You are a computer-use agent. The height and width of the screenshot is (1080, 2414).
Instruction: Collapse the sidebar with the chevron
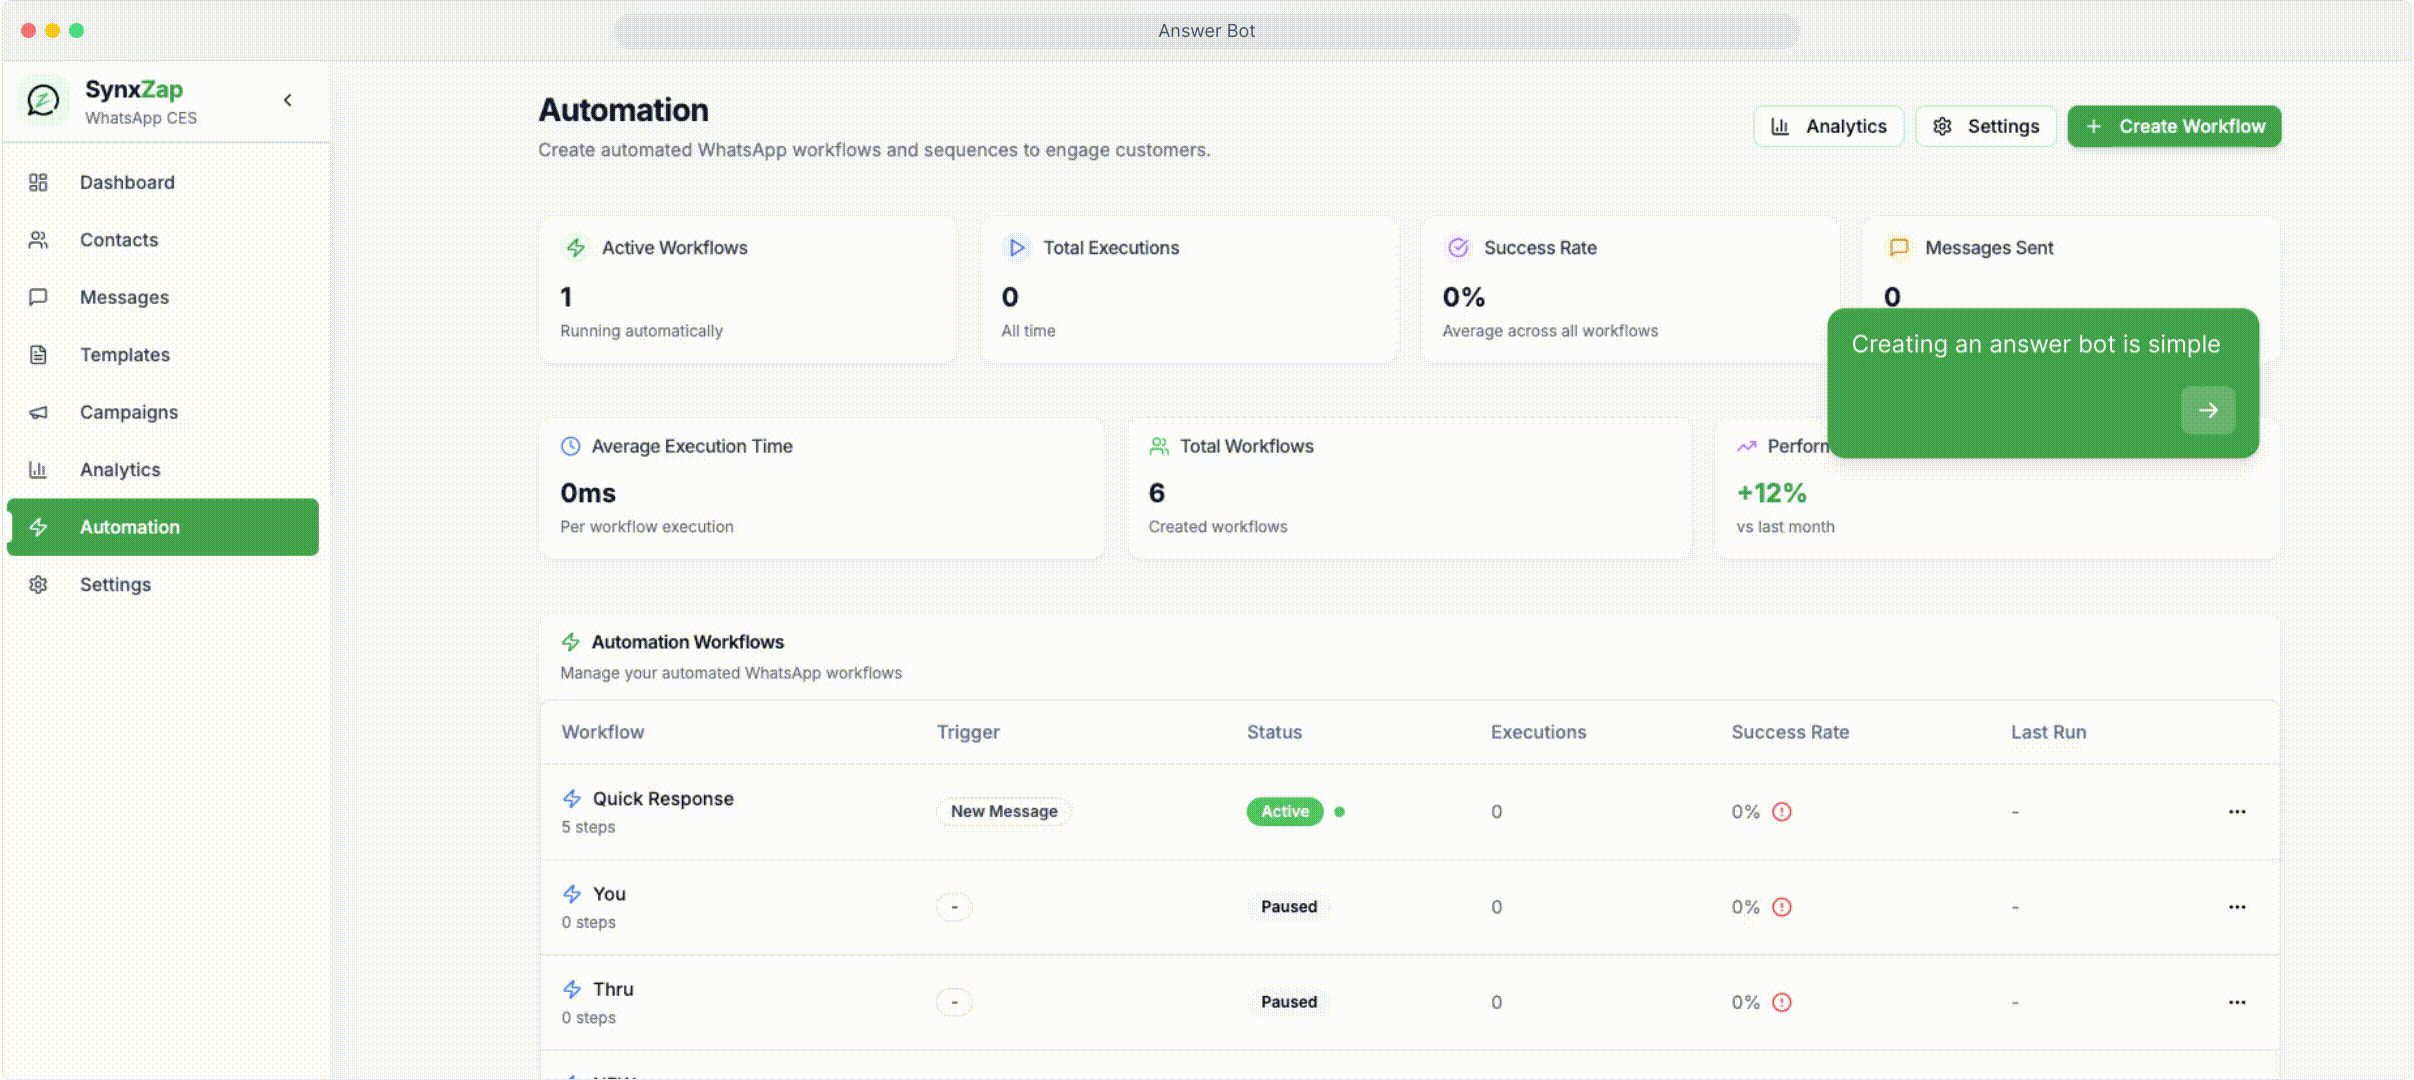click(288, 100)
